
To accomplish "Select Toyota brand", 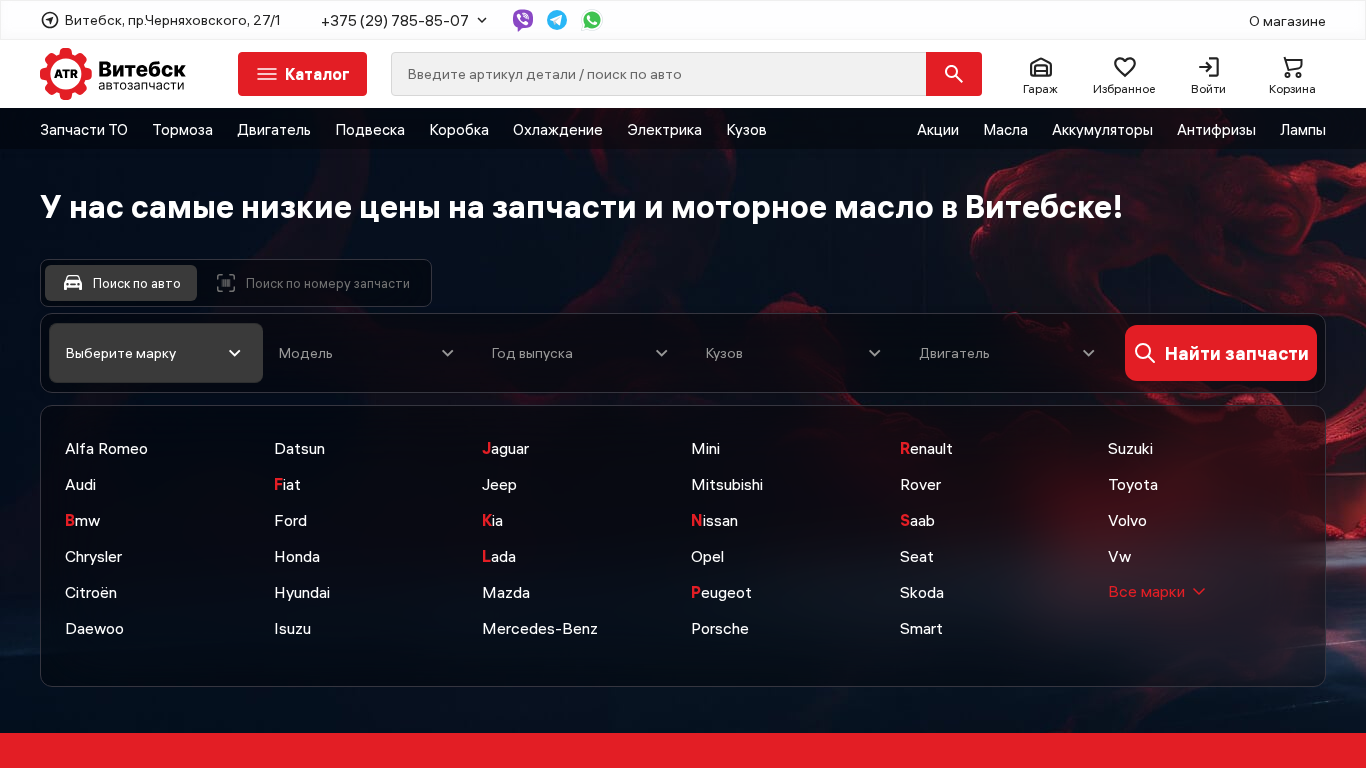I will 1133,485.
